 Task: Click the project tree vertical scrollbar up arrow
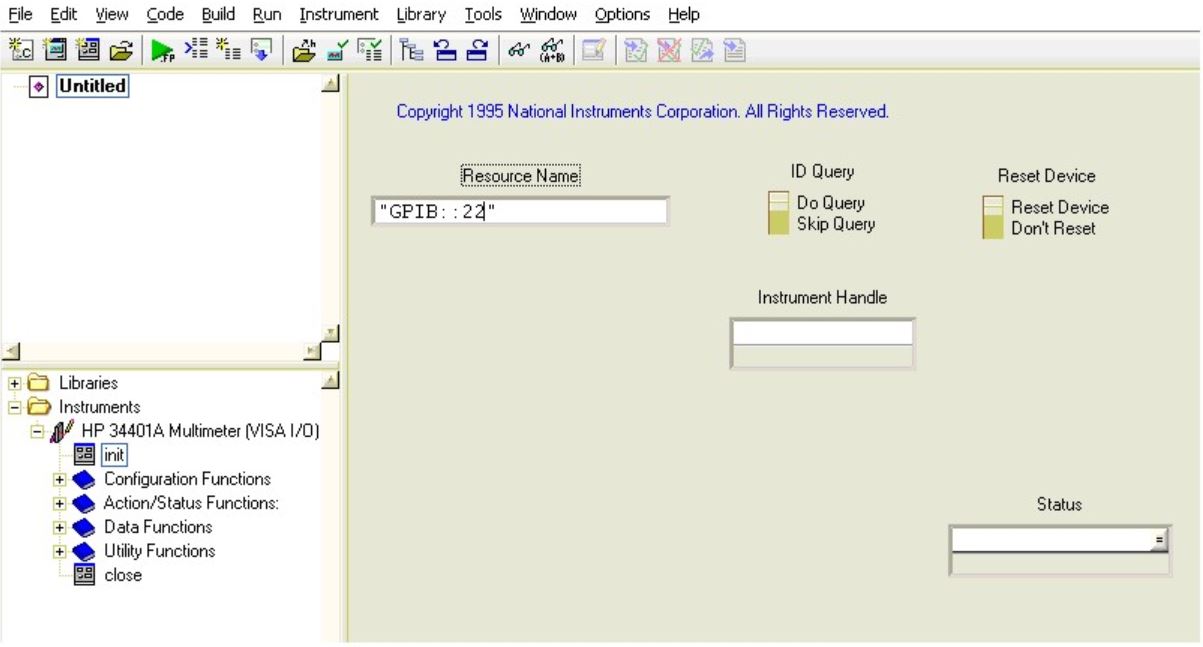[x=331, y=85]
